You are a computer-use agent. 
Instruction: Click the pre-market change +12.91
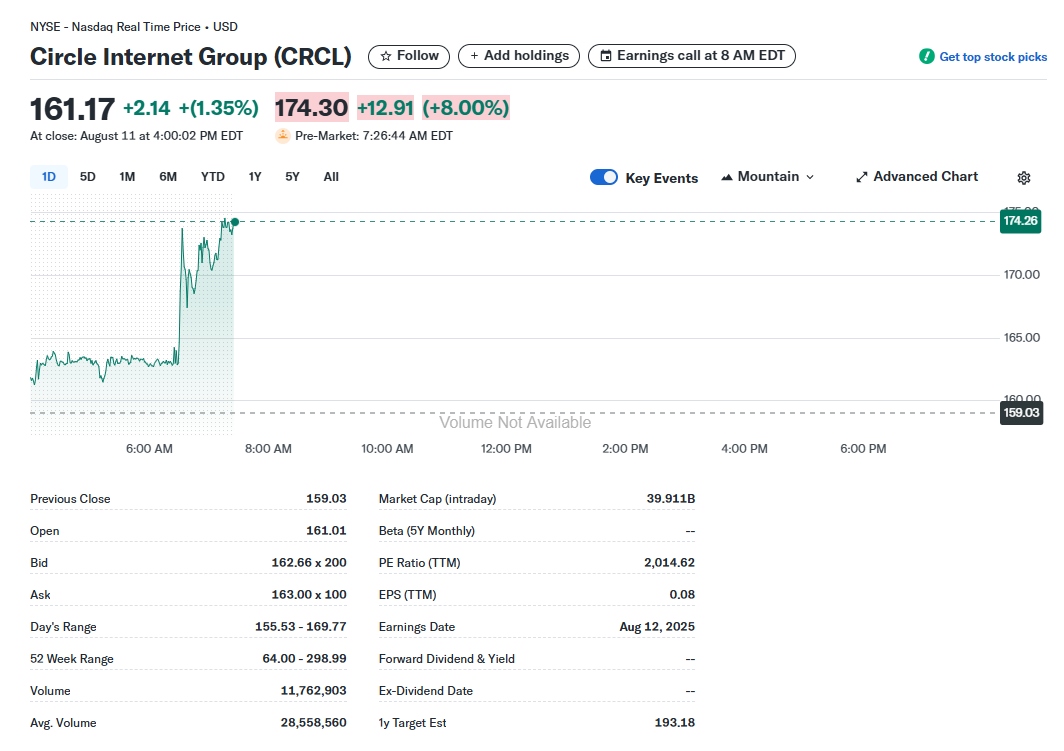[x=385, y=108]
